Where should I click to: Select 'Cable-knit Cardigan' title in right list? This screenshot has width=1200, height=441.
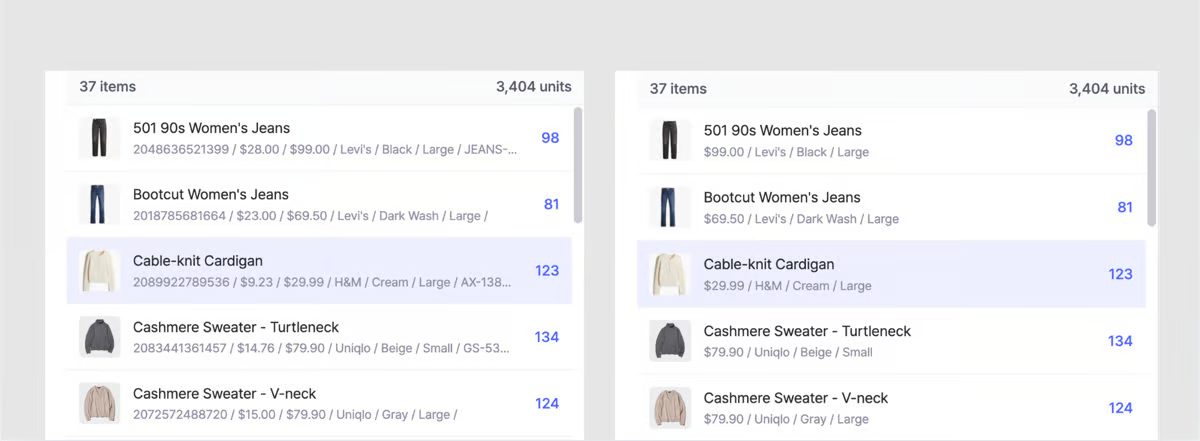click(769, 265)
